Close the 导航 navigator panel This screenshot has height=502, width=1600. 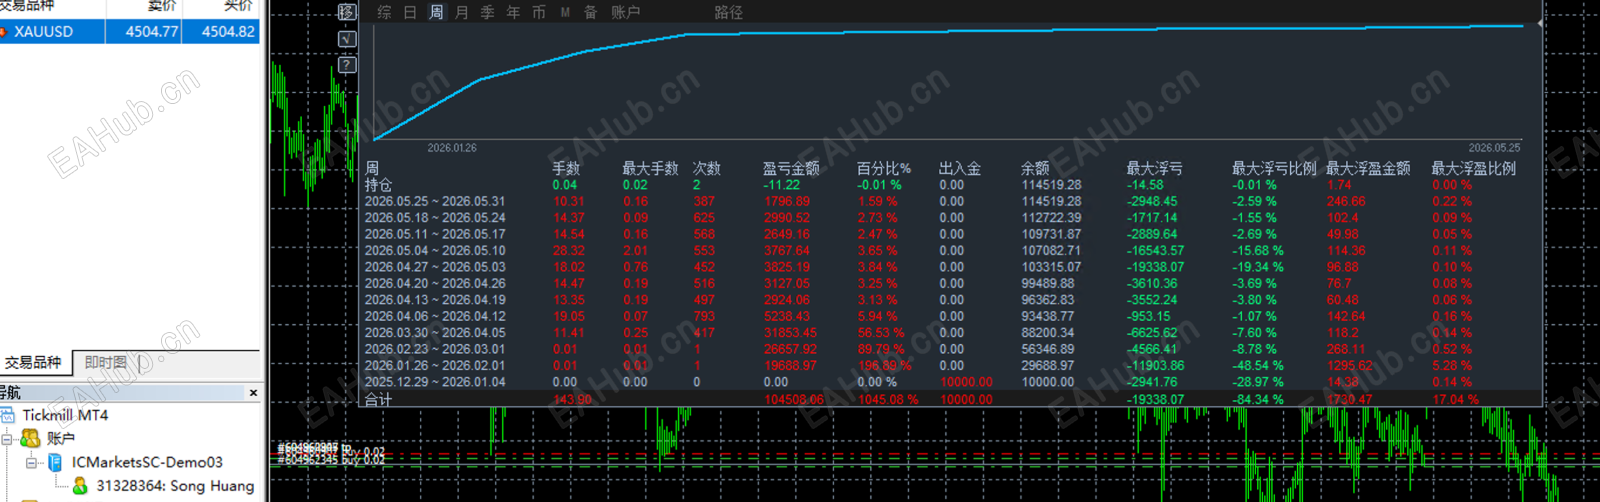[253, 393]
